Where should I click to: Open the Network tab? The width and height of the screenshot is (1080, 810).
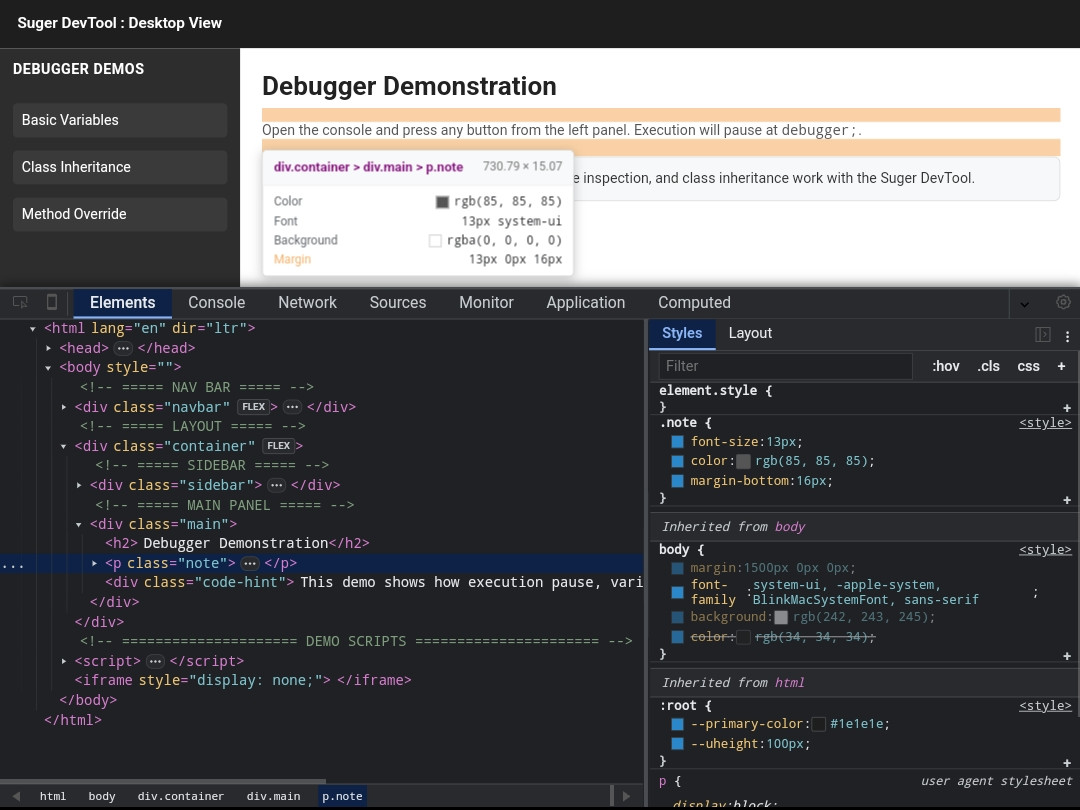pyautogui.click(x=307, y=302)
